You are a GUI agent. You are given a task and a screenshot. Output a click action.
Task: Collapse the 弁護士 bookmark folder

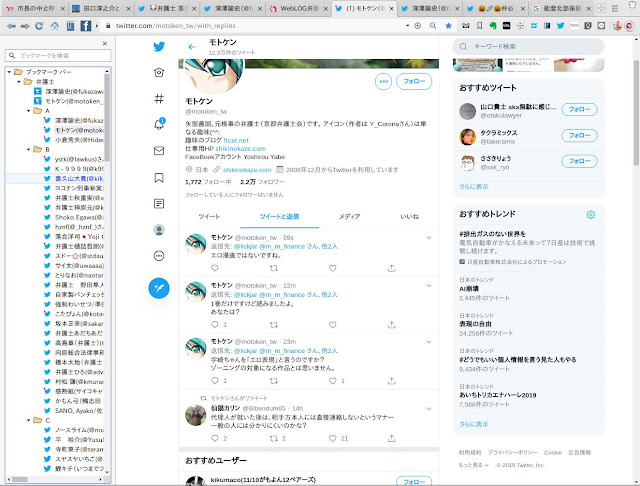pyautogui.click(x=19, y=82)
